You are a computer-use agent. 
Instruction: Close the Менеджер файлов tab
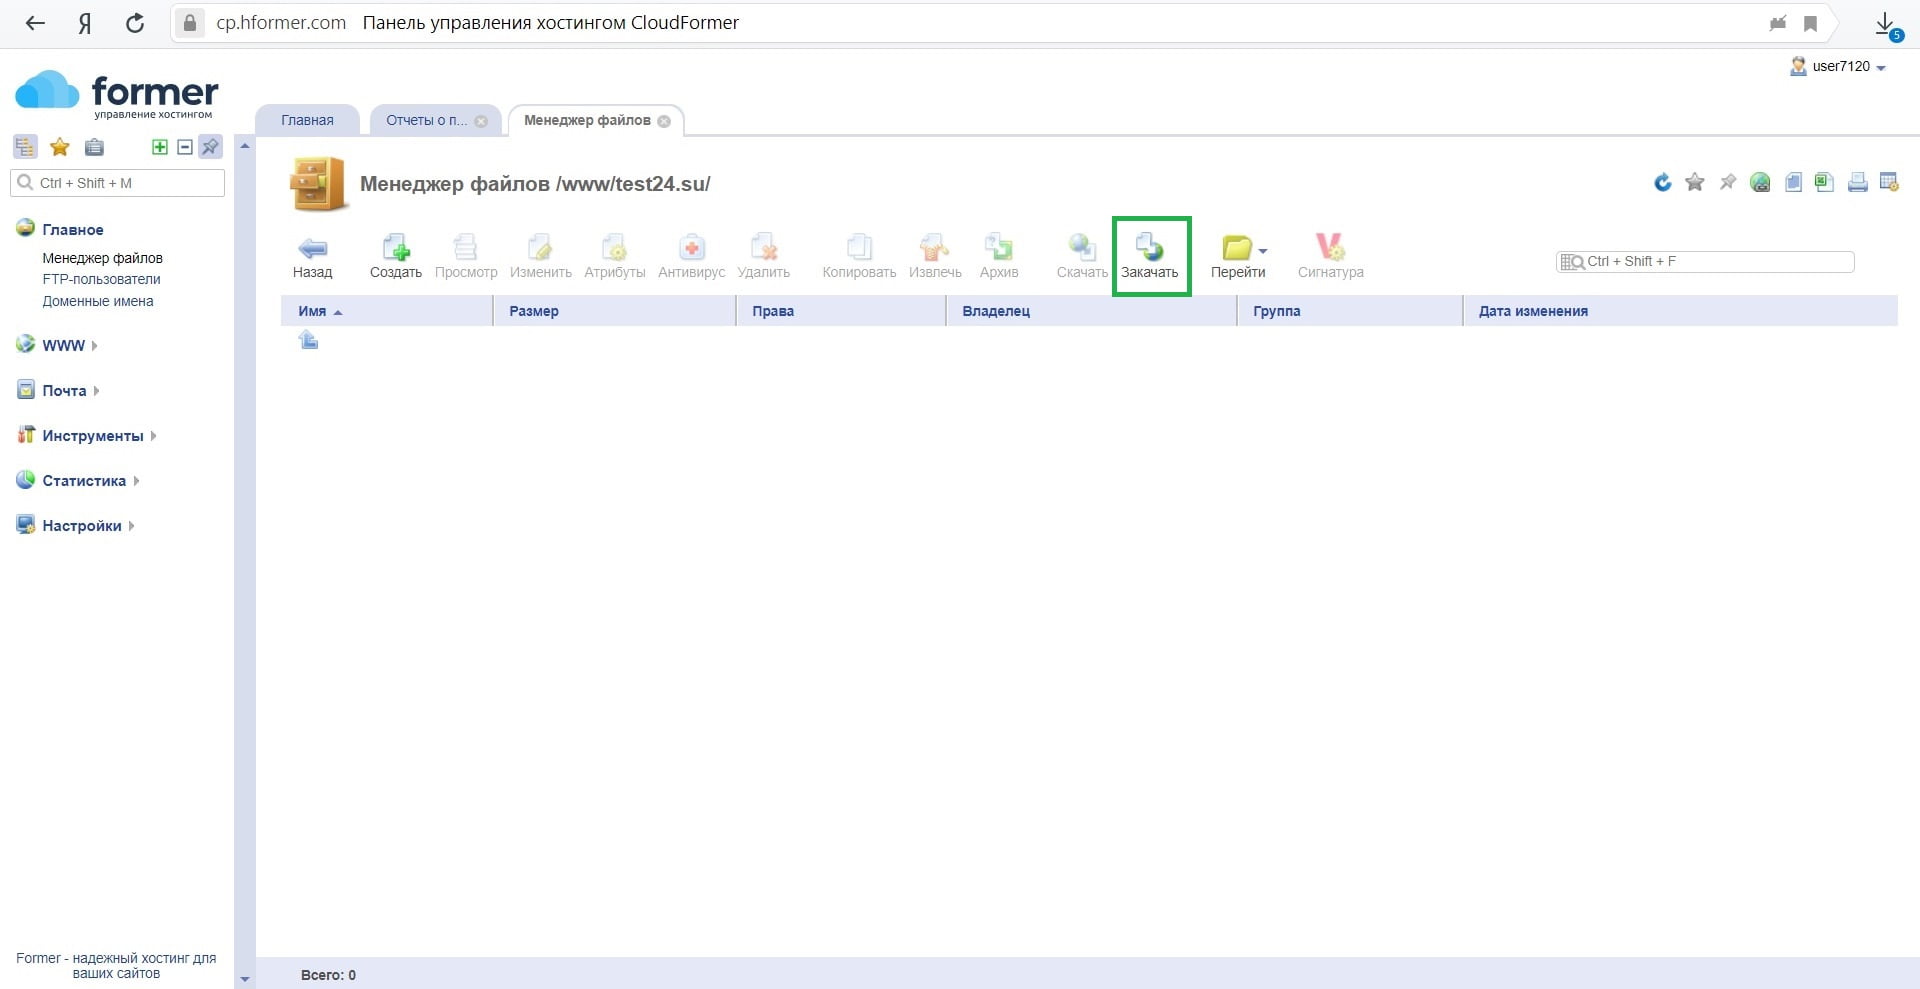664,121
